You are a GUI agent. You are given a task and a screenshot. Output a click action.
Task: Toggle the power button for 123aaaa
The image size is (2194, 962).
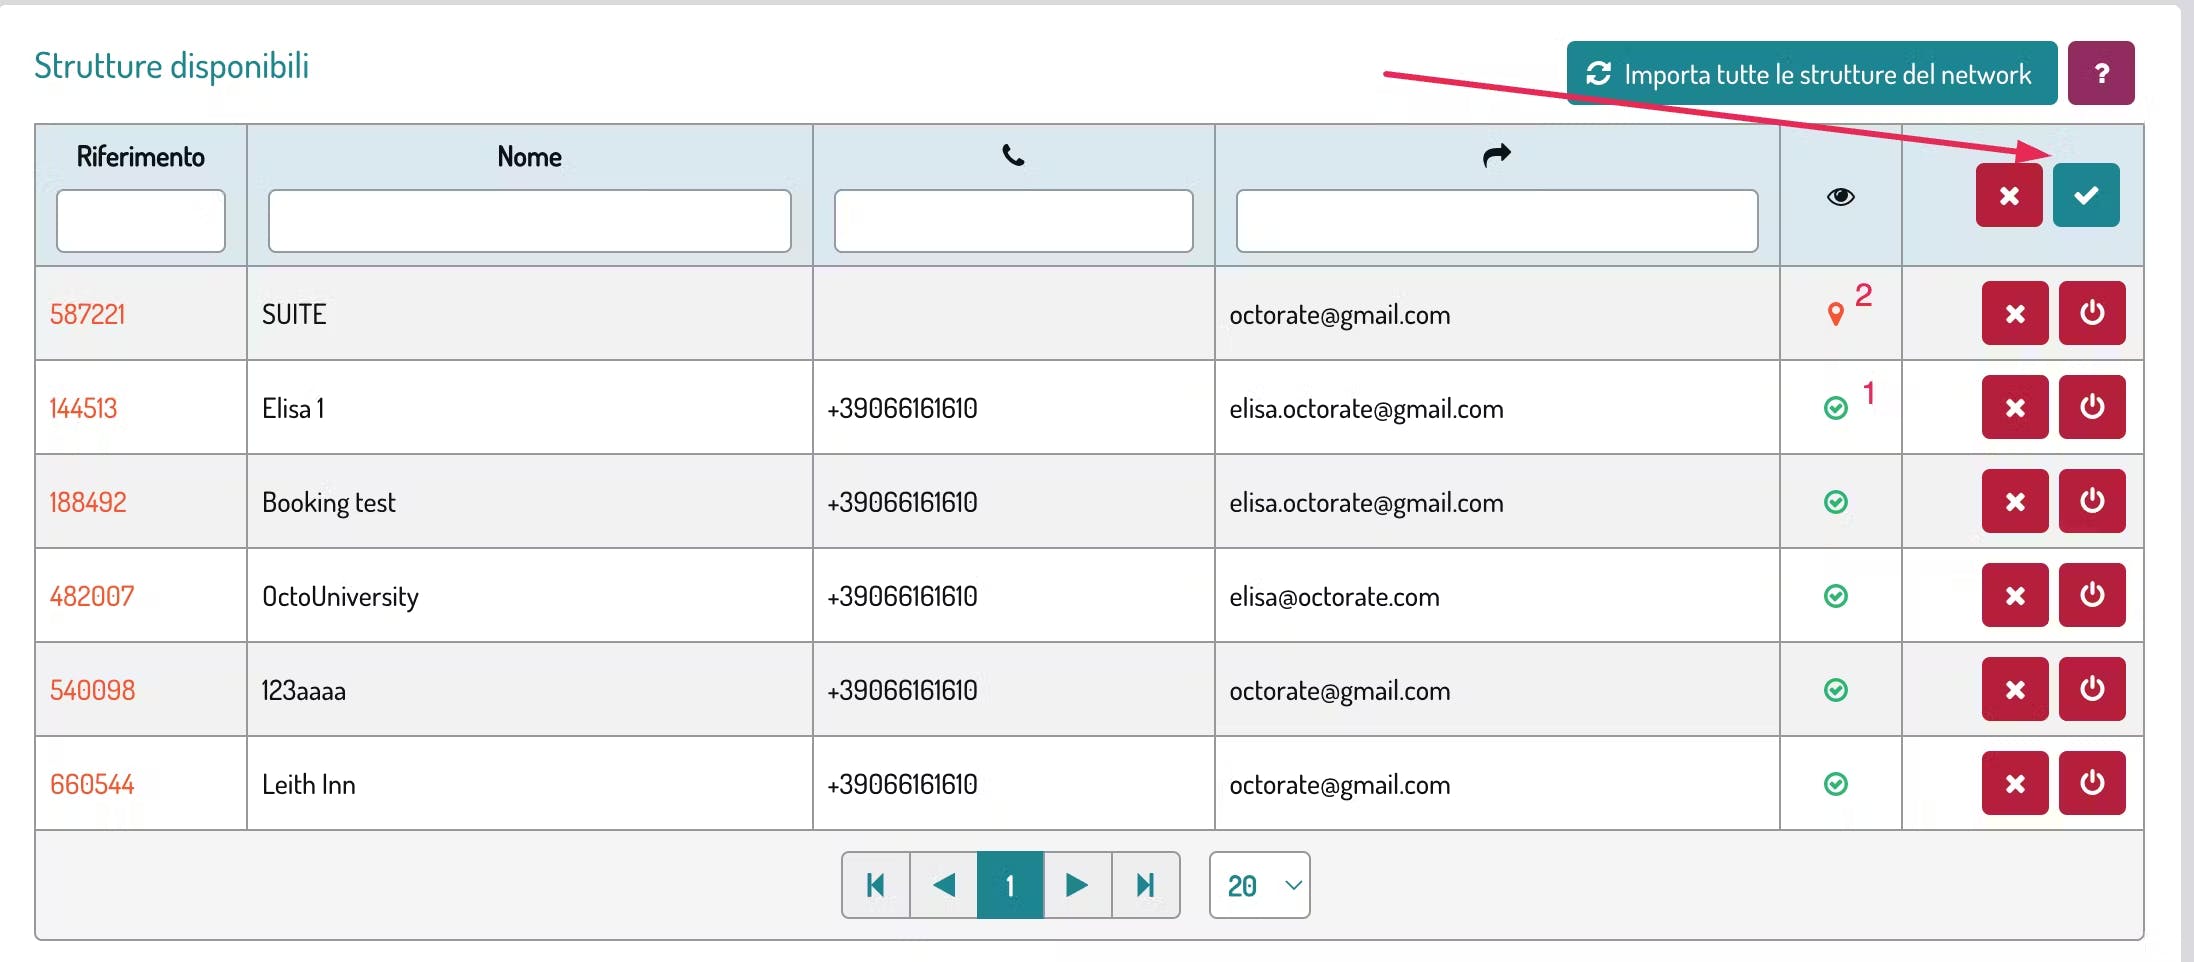2092,689
